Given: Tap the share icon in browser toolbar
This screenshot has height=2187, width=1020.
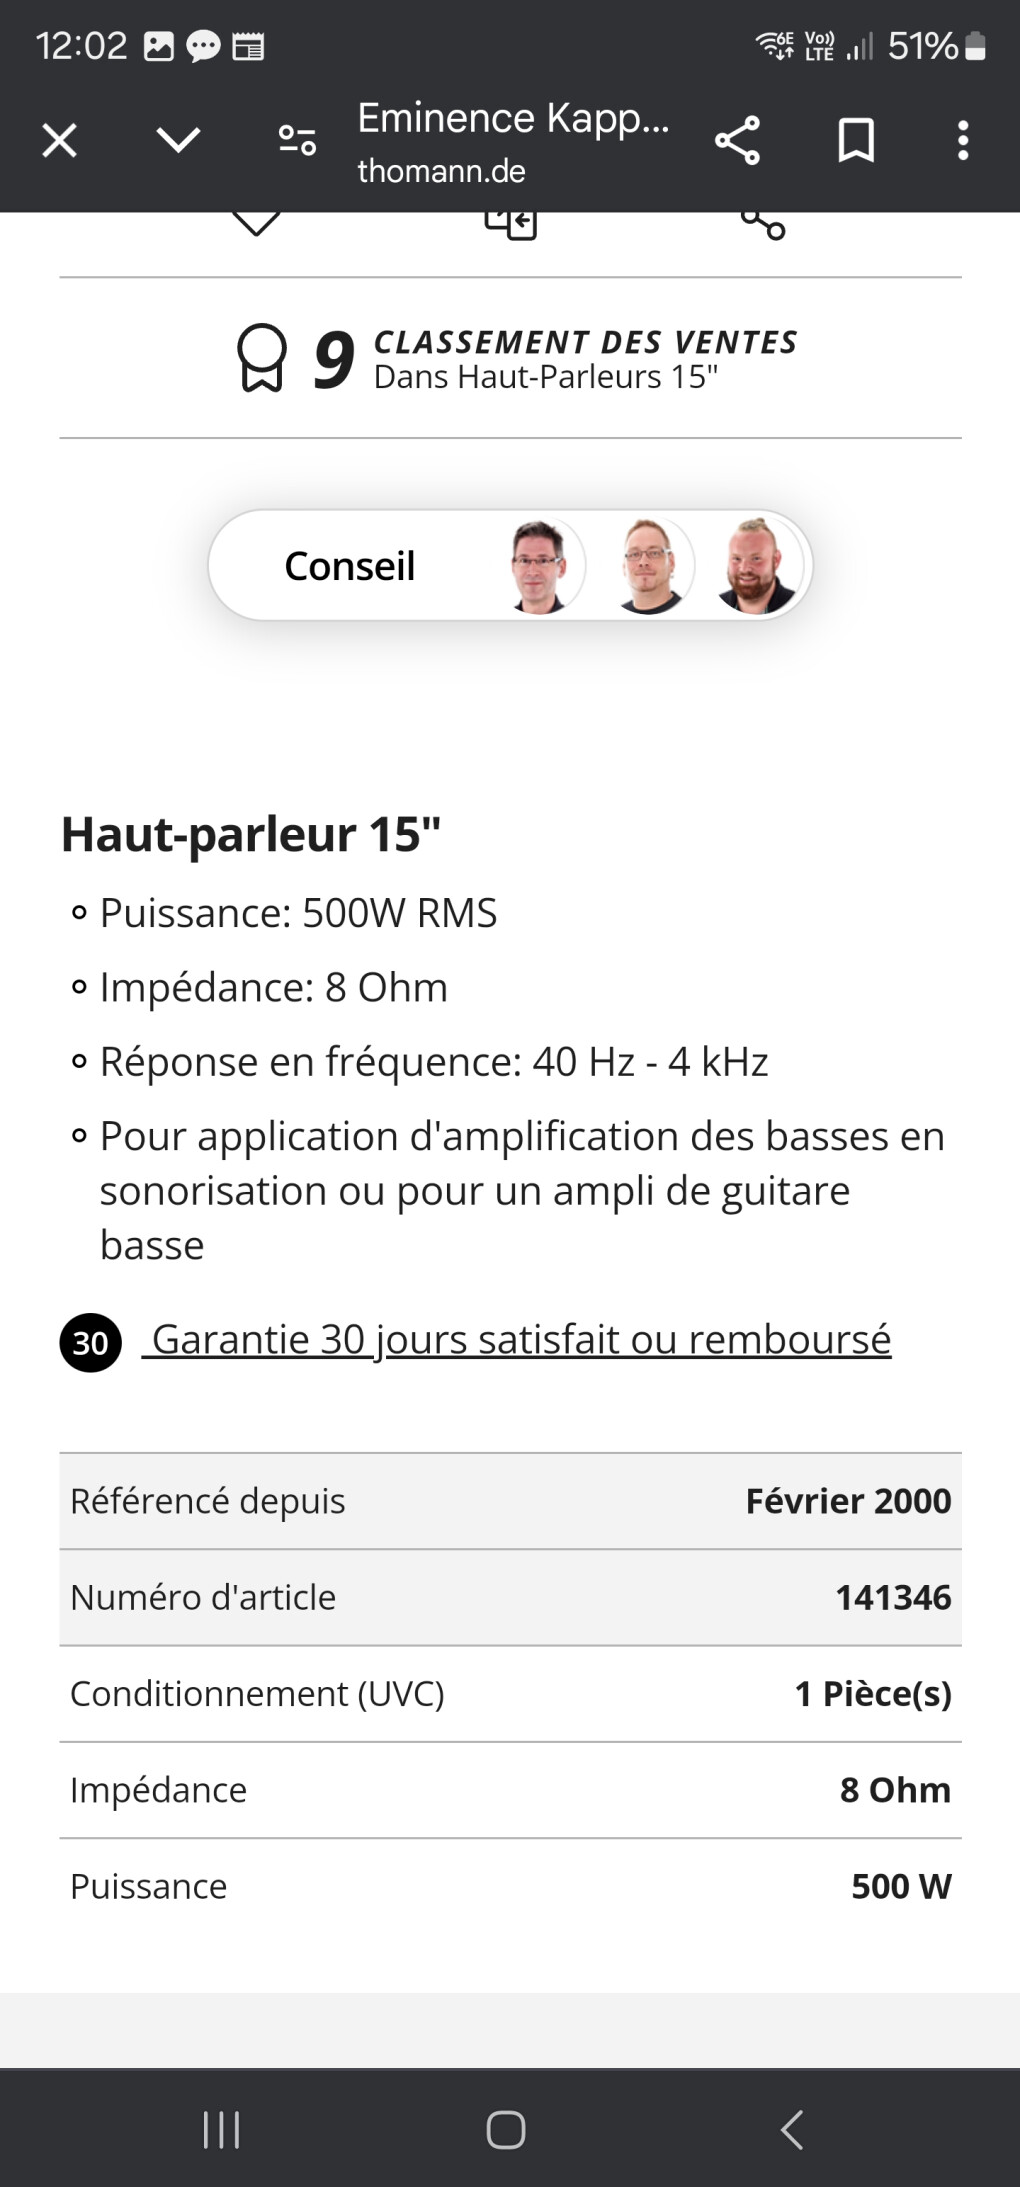Looking at the screenshot, I should [x=737, y=141].
